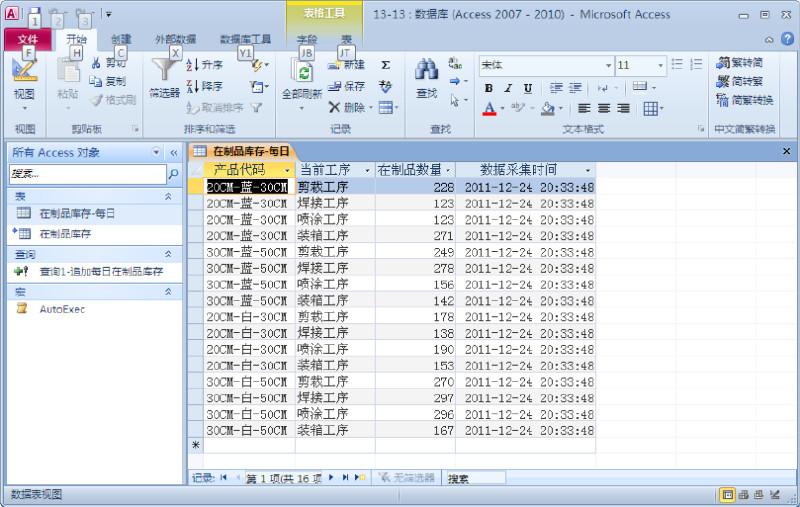Sort ascending with 升序
800x507 pixels.
tap(205, 65)
